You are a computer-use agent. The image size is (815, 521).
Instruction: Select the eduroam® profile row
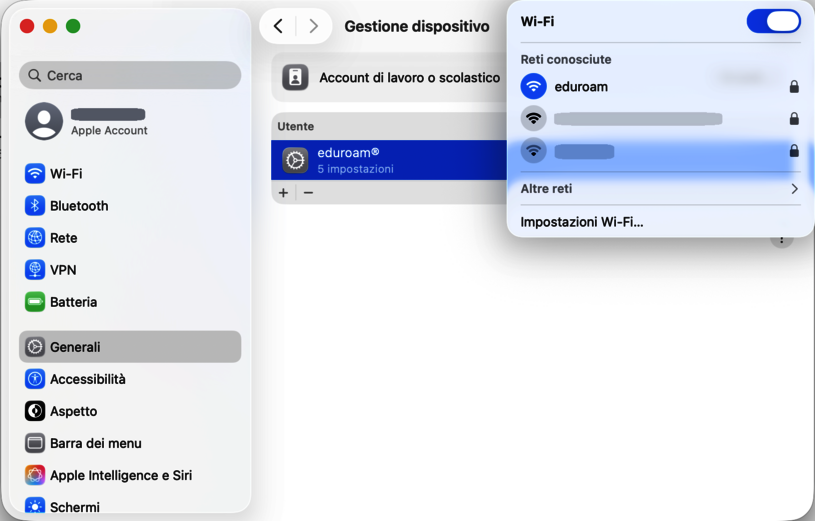(390, 160)
